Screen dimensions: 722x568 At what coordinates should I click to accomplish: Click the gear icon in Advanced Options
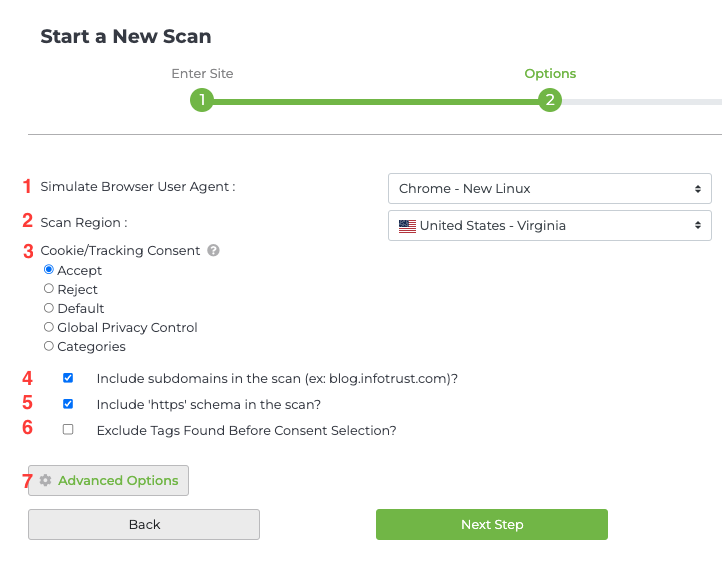(45, 481)
